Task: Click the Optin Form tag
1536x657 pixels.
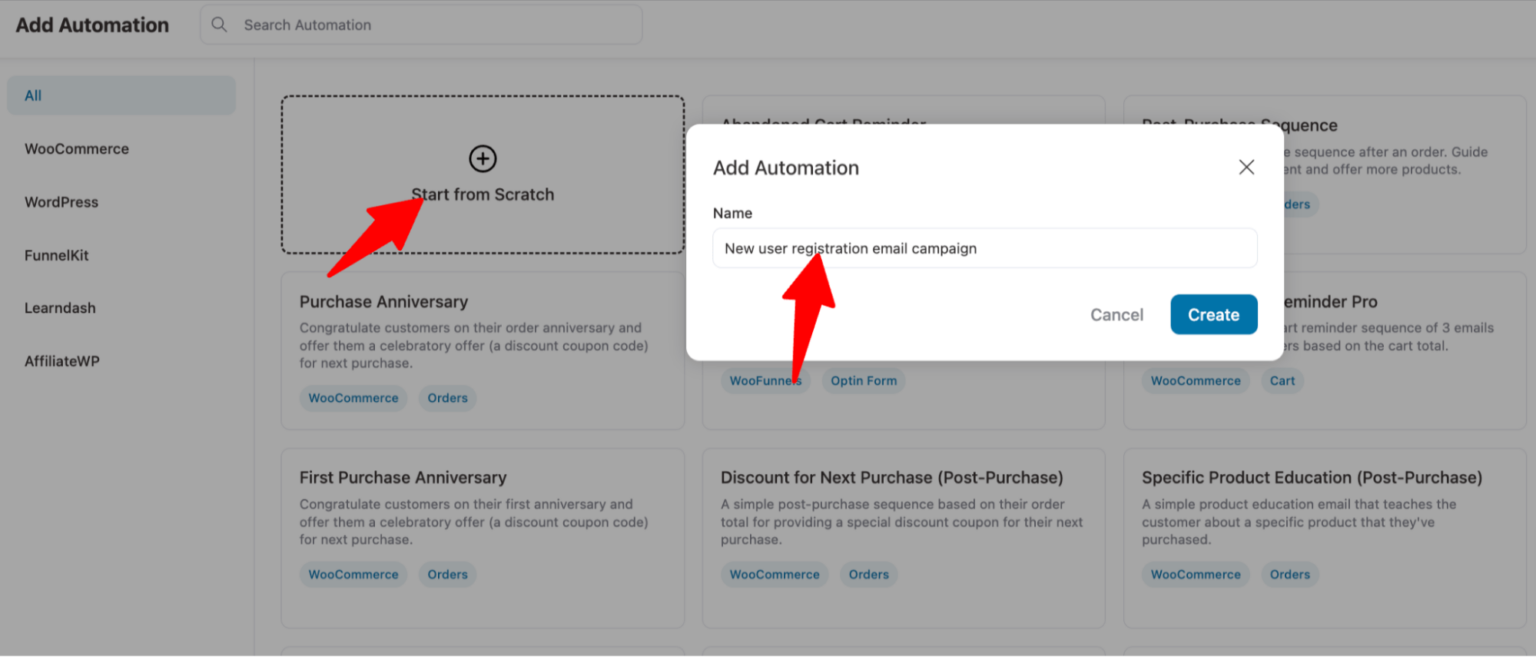Action: pyautogui.click(x=863, y=380)
